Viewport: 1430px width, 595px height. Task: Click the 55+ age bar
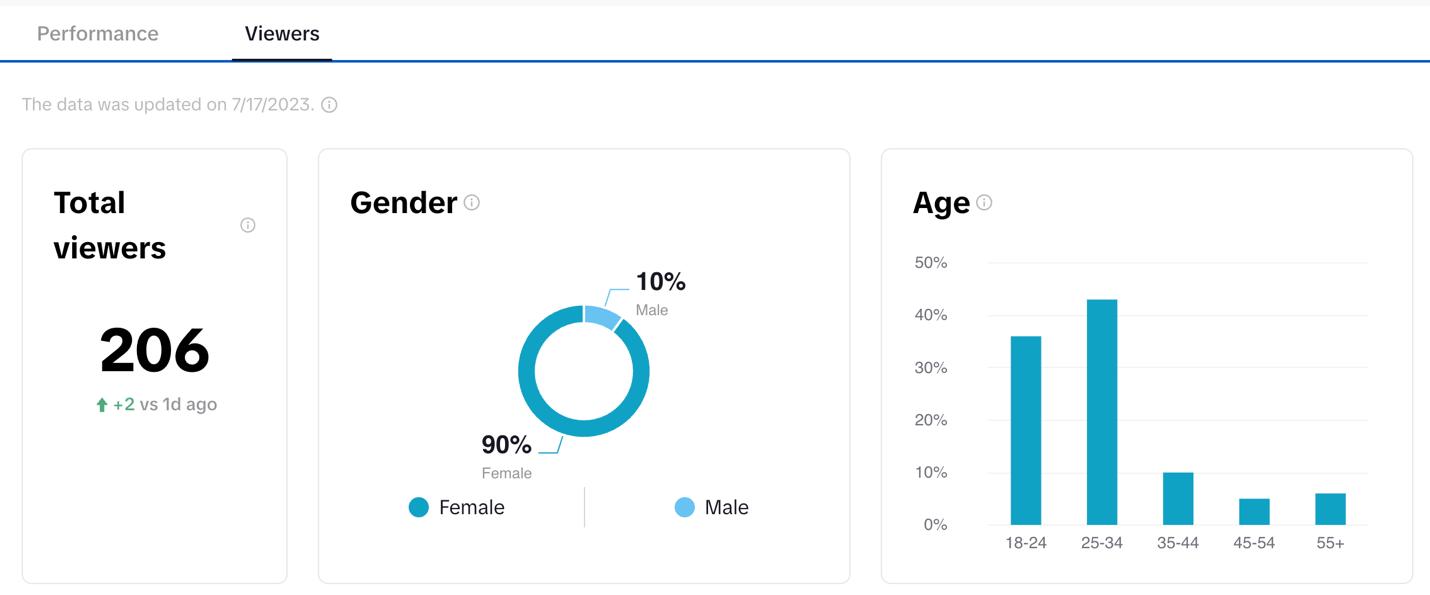(1330, 509)
